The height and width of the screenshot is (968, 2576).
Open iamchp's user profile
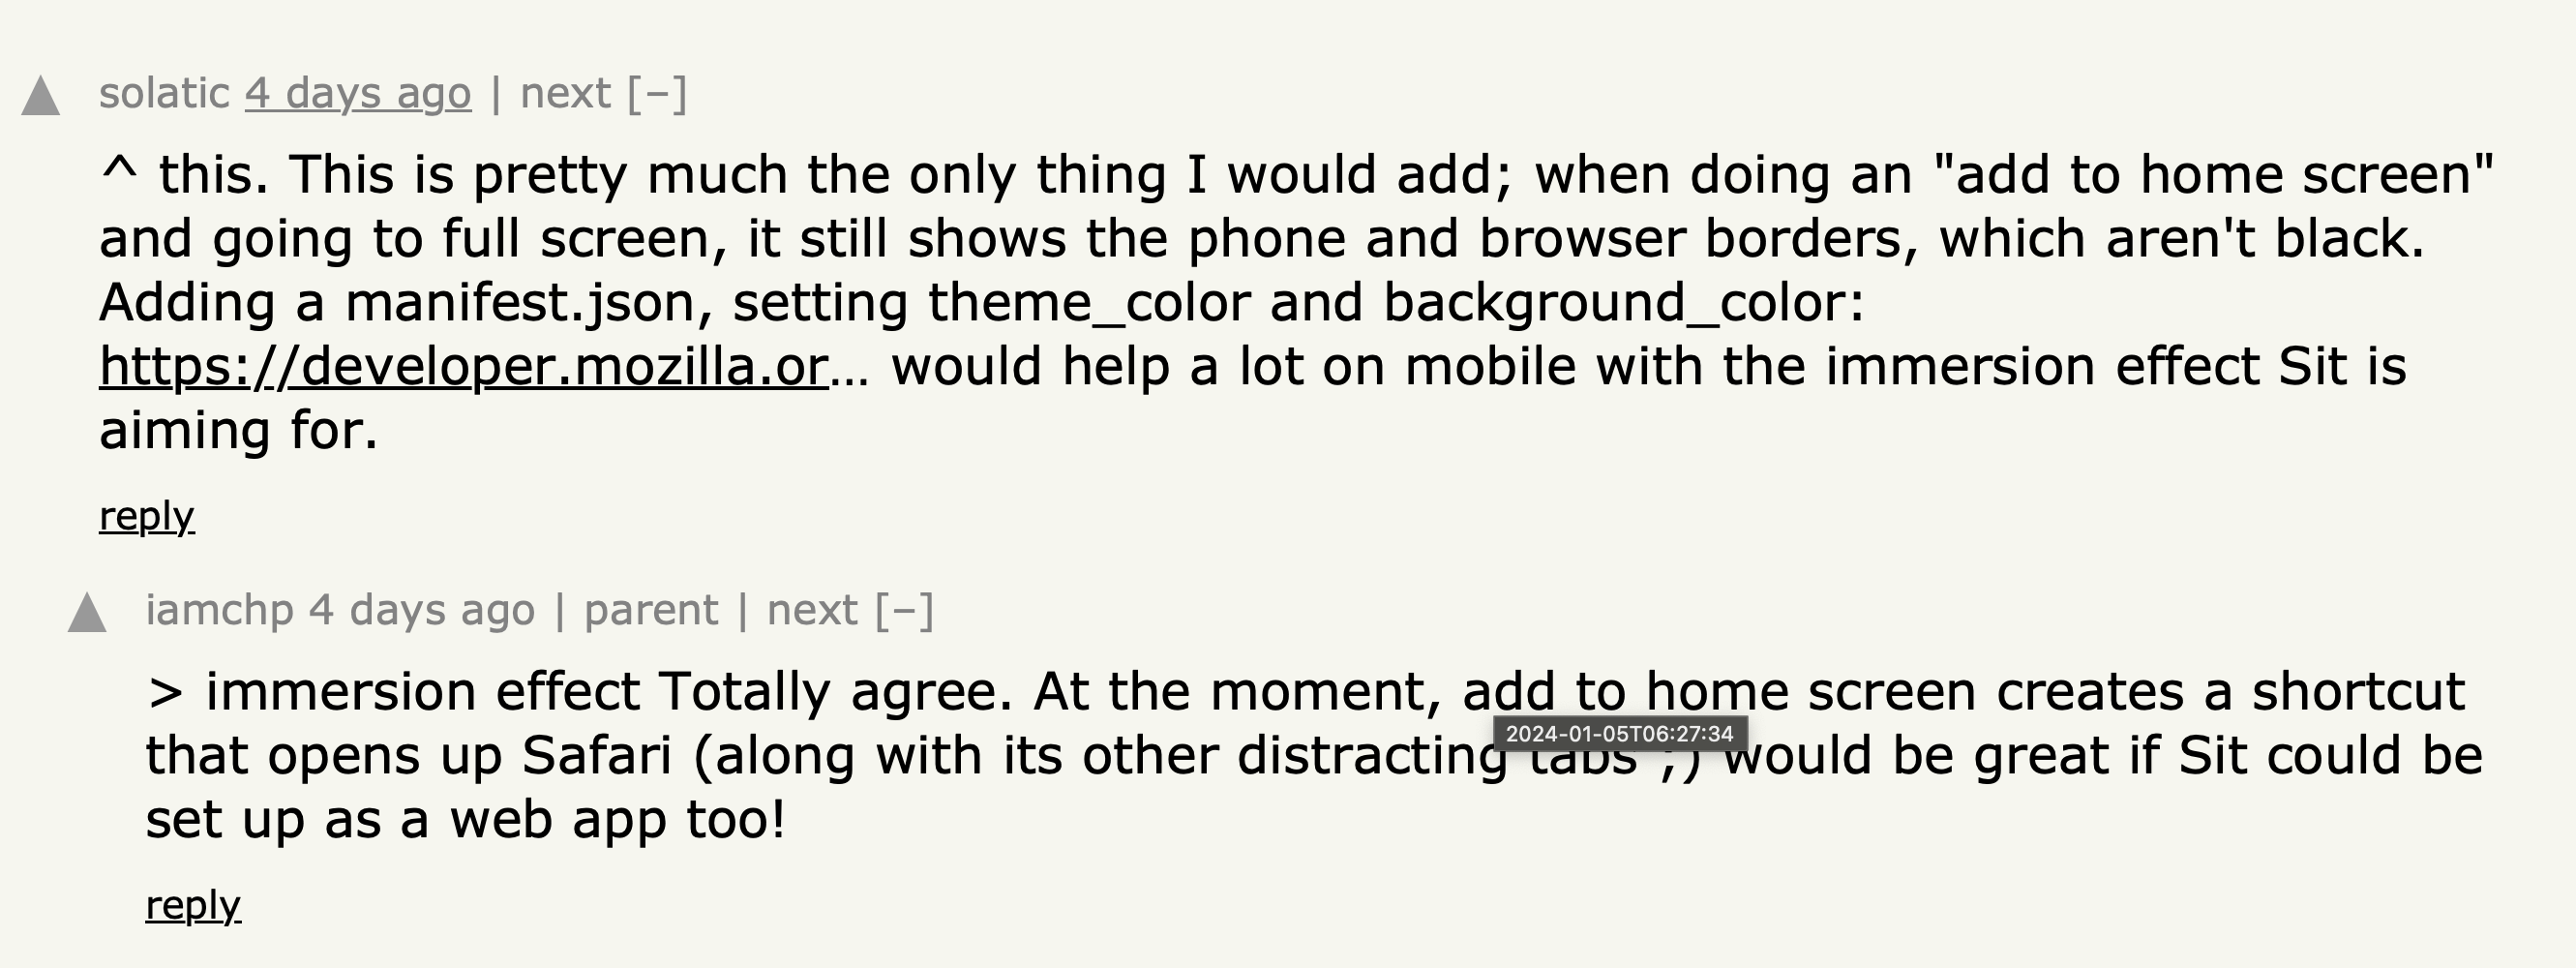tap(219, 610)
